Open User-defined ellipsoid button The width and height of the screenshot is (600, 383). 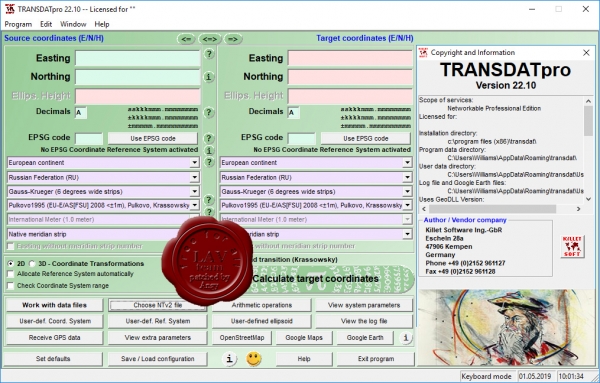click(262, 321)
